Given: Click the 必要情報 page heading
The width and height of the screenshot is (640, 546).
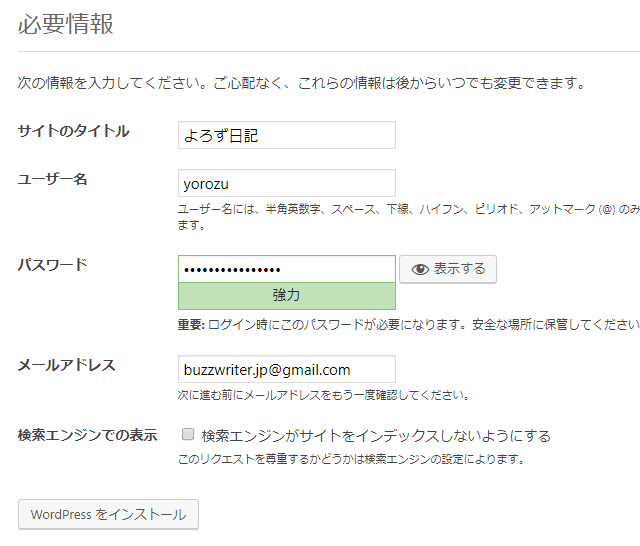Looking at the screenshot, I should click(x=66, y=24).
